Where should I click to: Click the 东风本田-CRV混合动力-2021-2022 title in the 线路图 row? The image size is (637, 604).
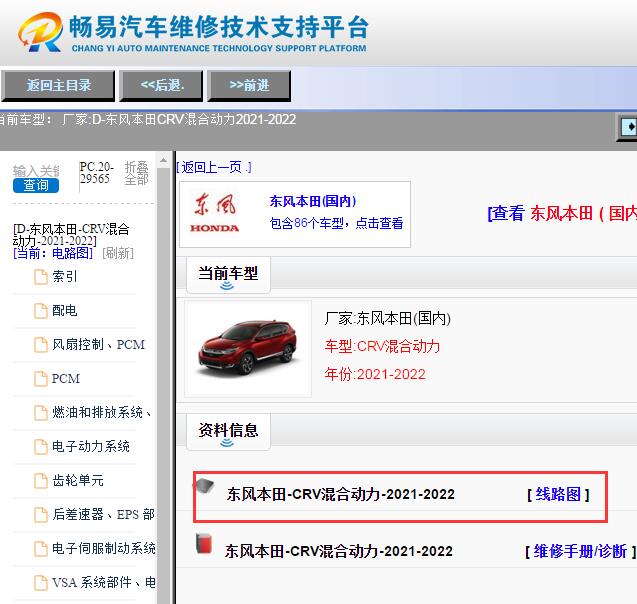pyautogui.click(x=340, y=494)
